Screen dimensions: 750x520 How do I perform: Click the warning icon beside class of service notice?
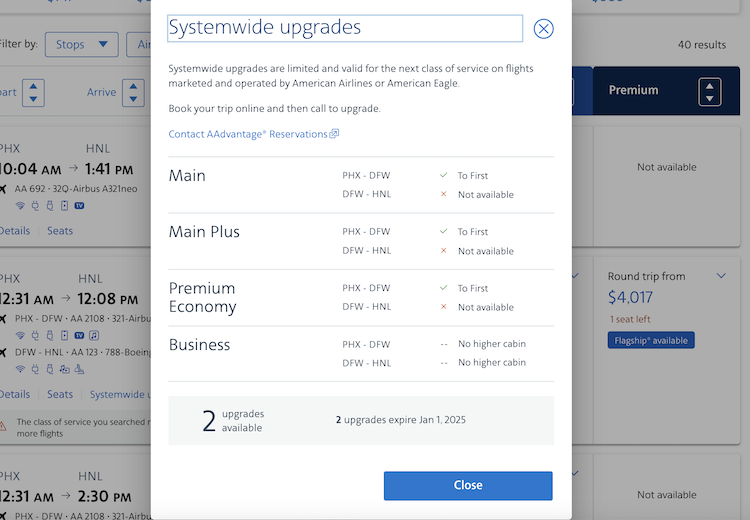(x=3, y=426)
